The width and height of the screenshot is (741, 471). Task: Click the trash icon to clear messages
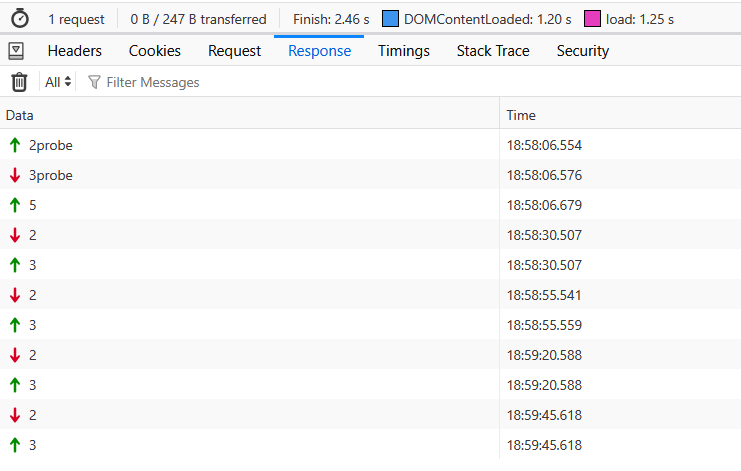pyautogui.click(x=19, y=82)
